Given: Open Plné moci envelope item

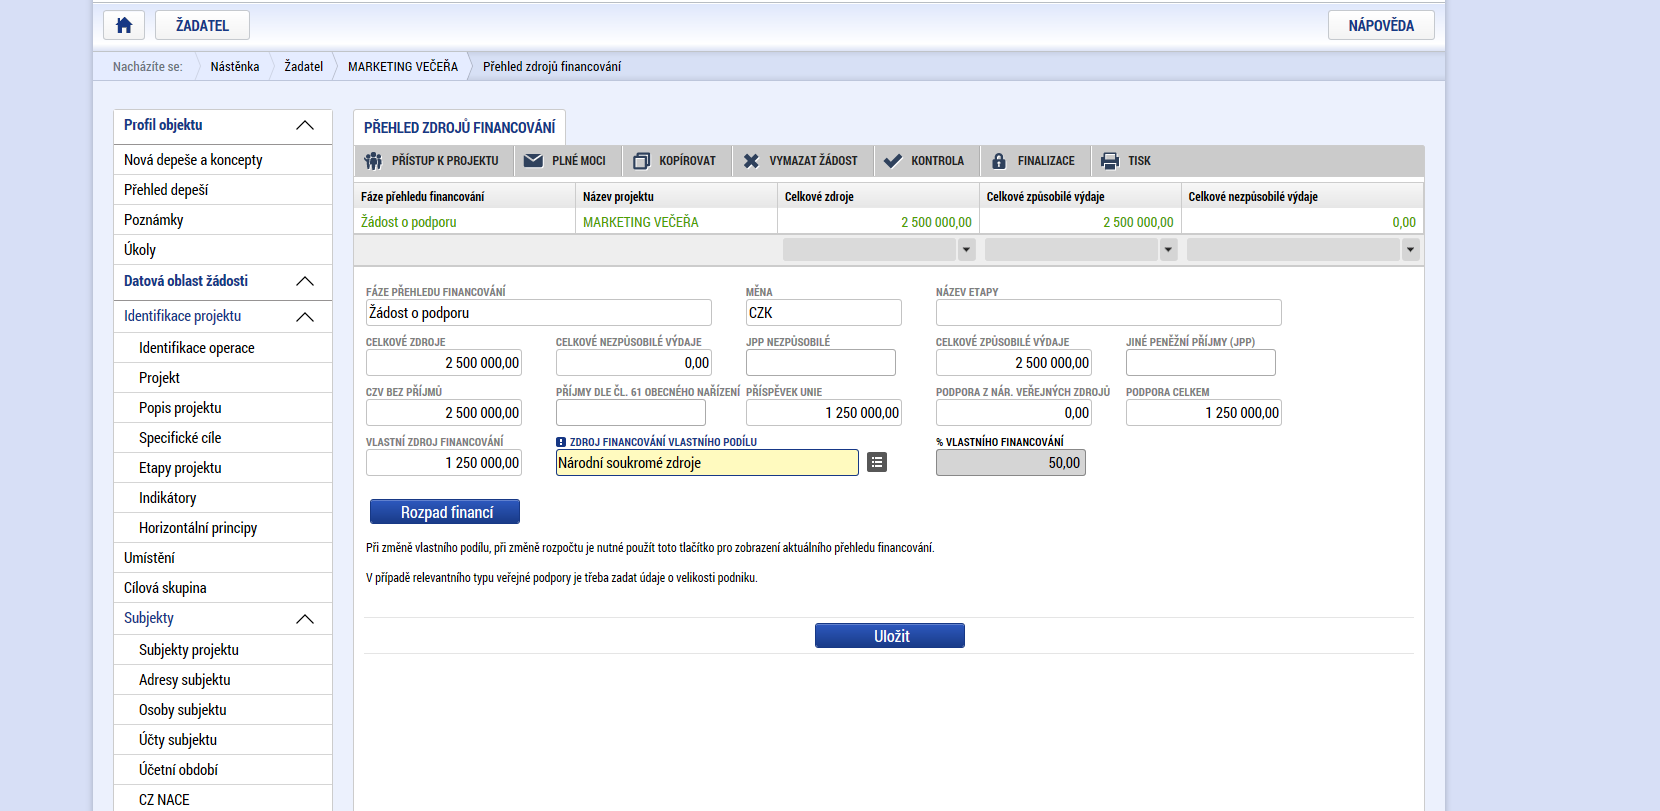Looking at the screenshot, I should click(x=565, y=161).
